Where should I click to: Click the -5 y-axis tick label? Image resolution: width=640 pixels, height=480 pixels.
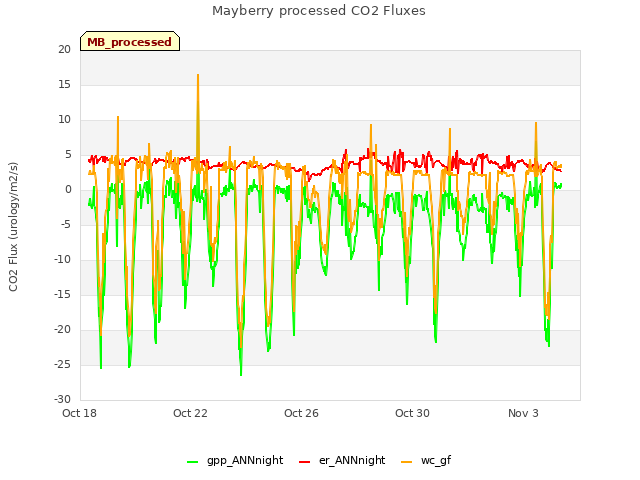click(x=64, y=224)
